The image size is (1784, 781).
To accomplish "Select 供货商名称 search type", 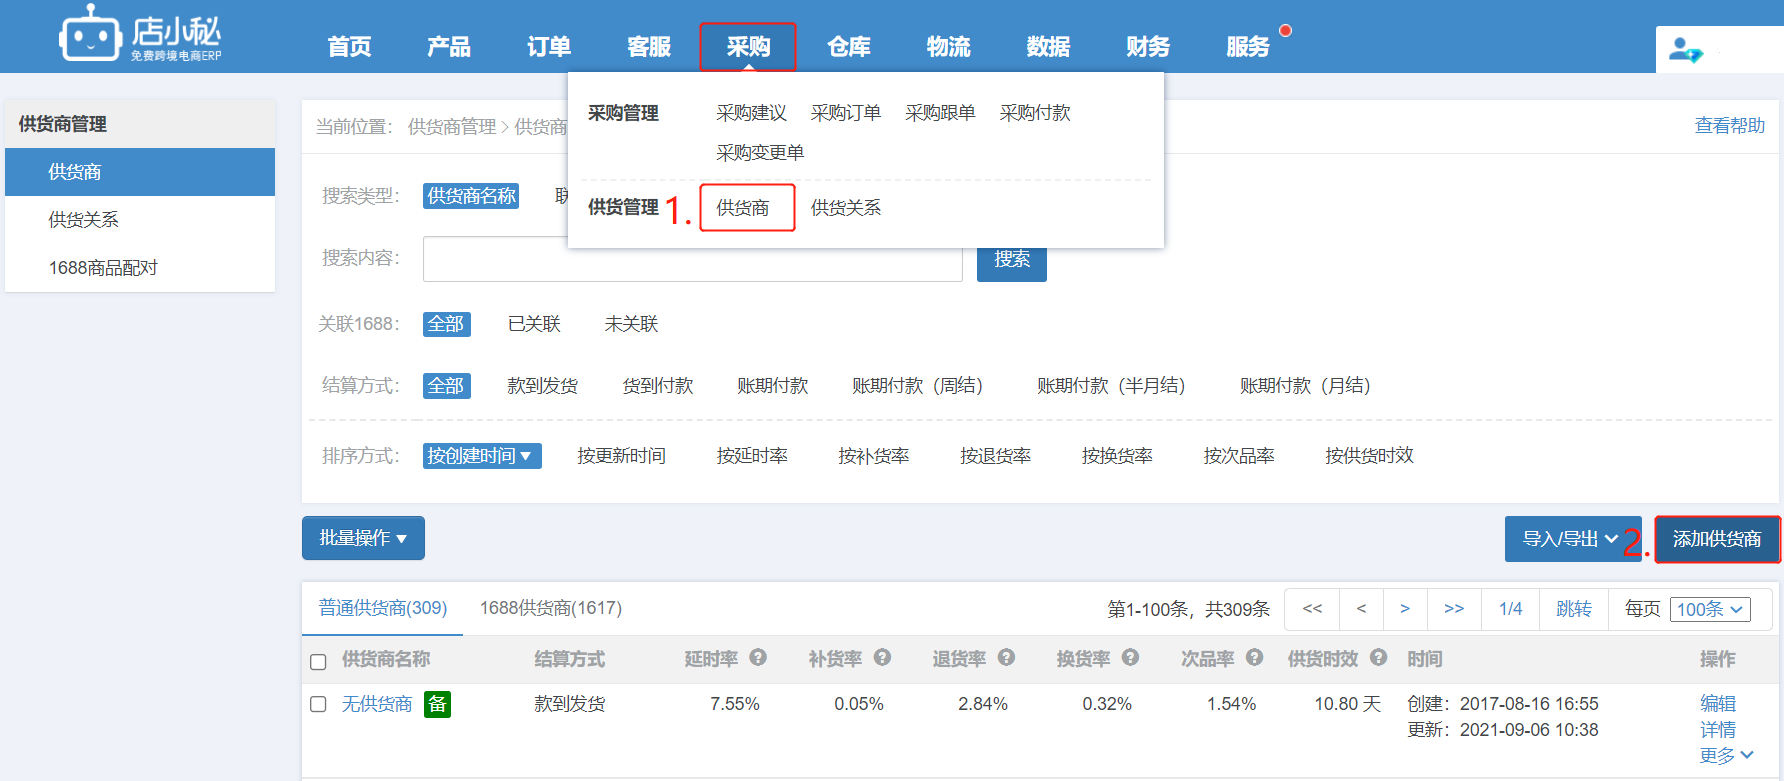I will [x=471, y=196].
